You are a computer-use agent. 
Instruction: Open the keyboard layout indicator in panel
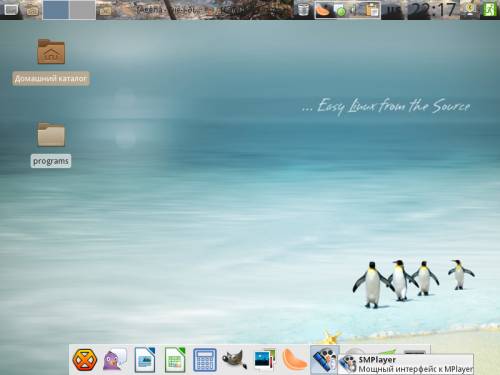click(394, 10)
